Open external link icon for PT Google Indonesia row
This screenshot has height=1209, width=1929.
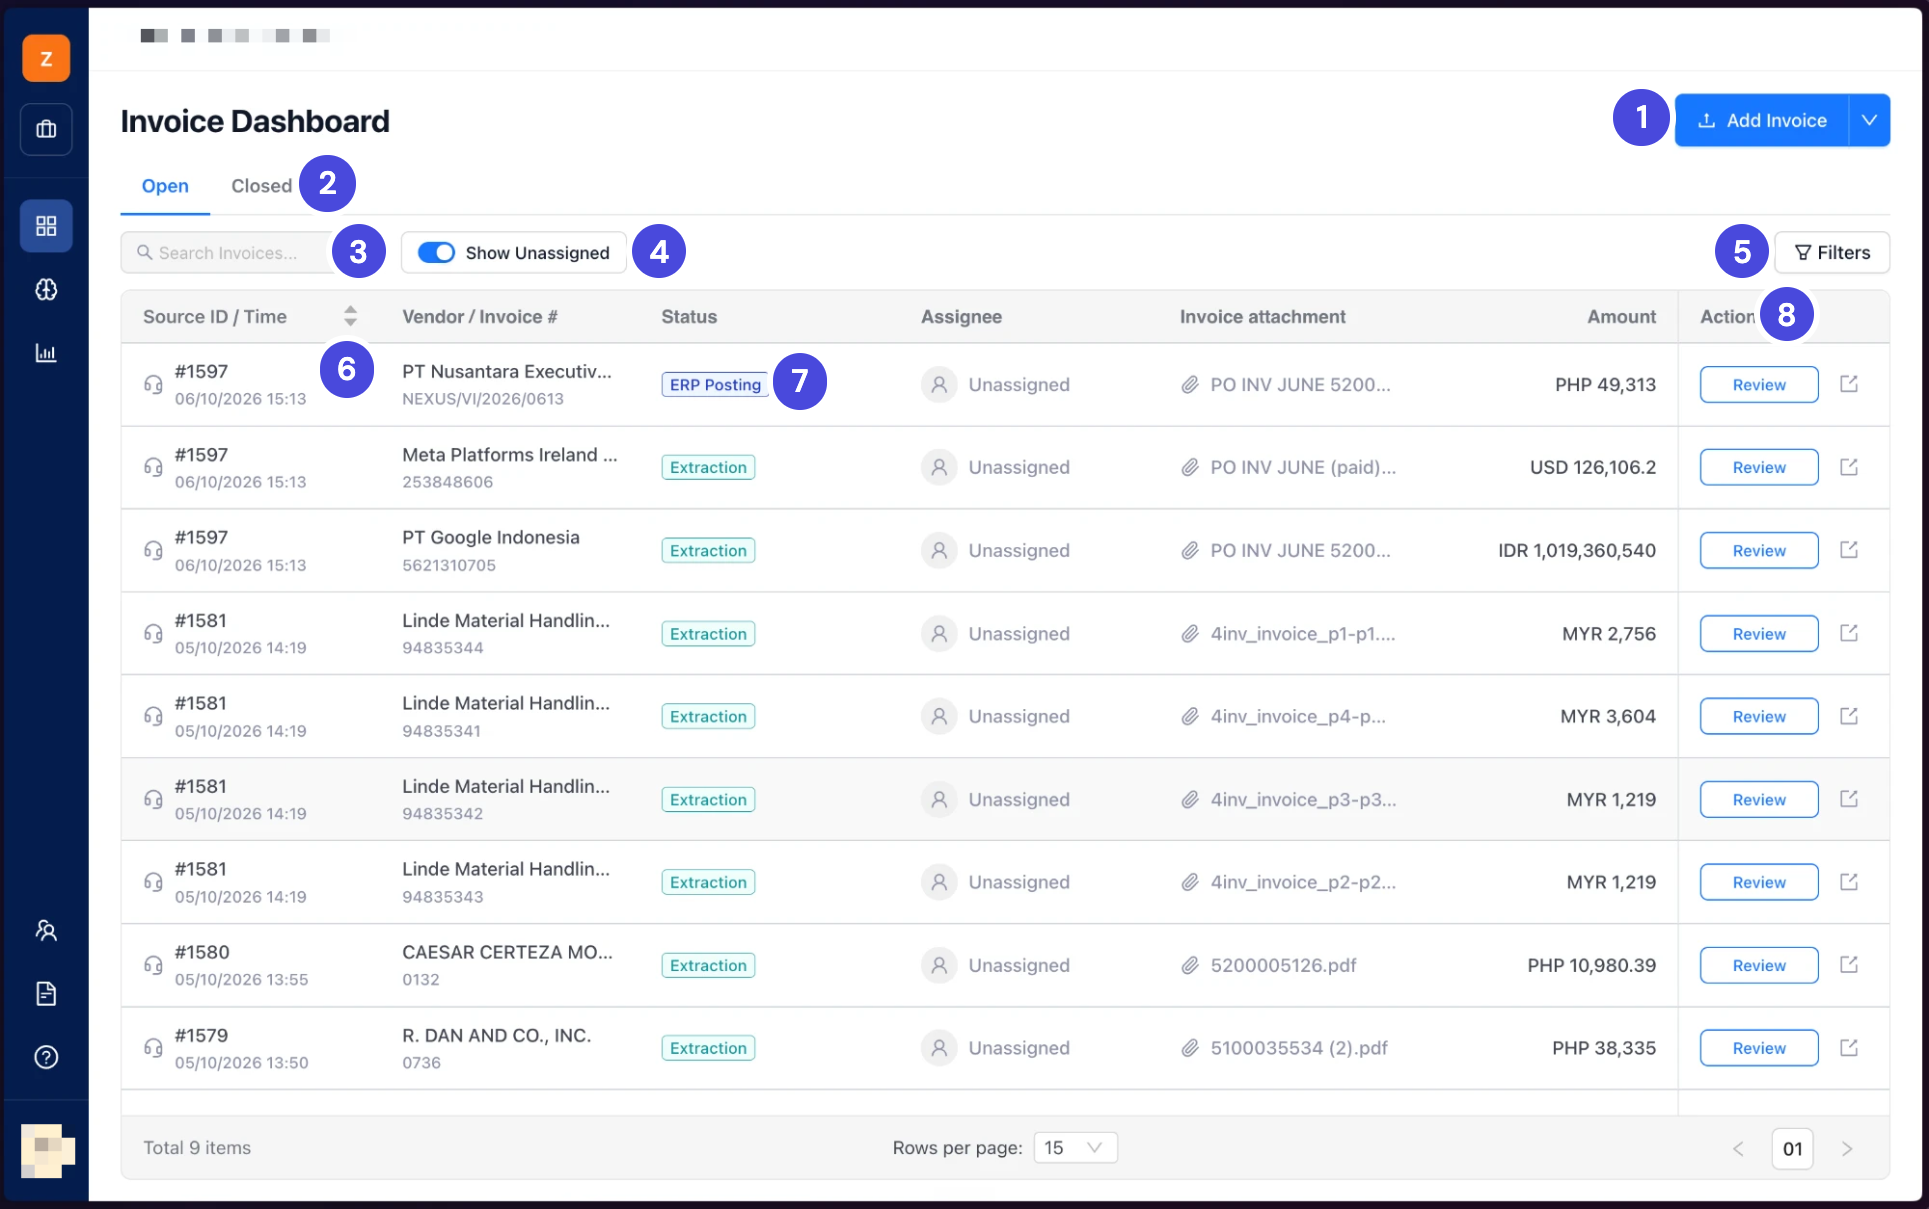(1849, 550)
